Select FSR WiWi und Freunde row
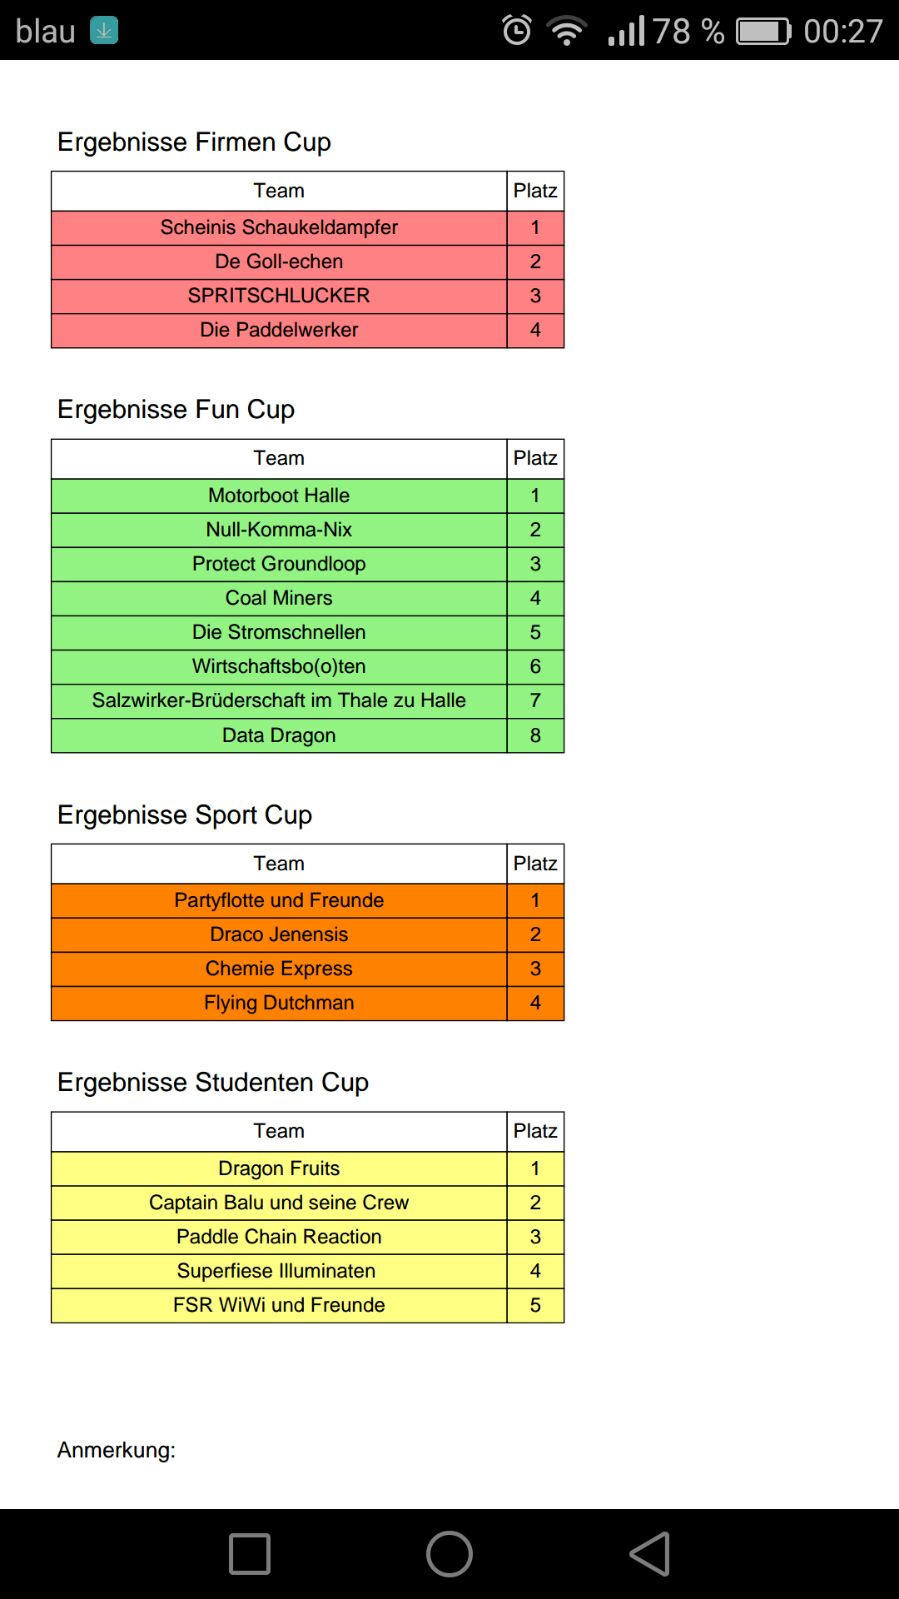The width and height of the screenshot is (899, 1599). coord(307,1306)
